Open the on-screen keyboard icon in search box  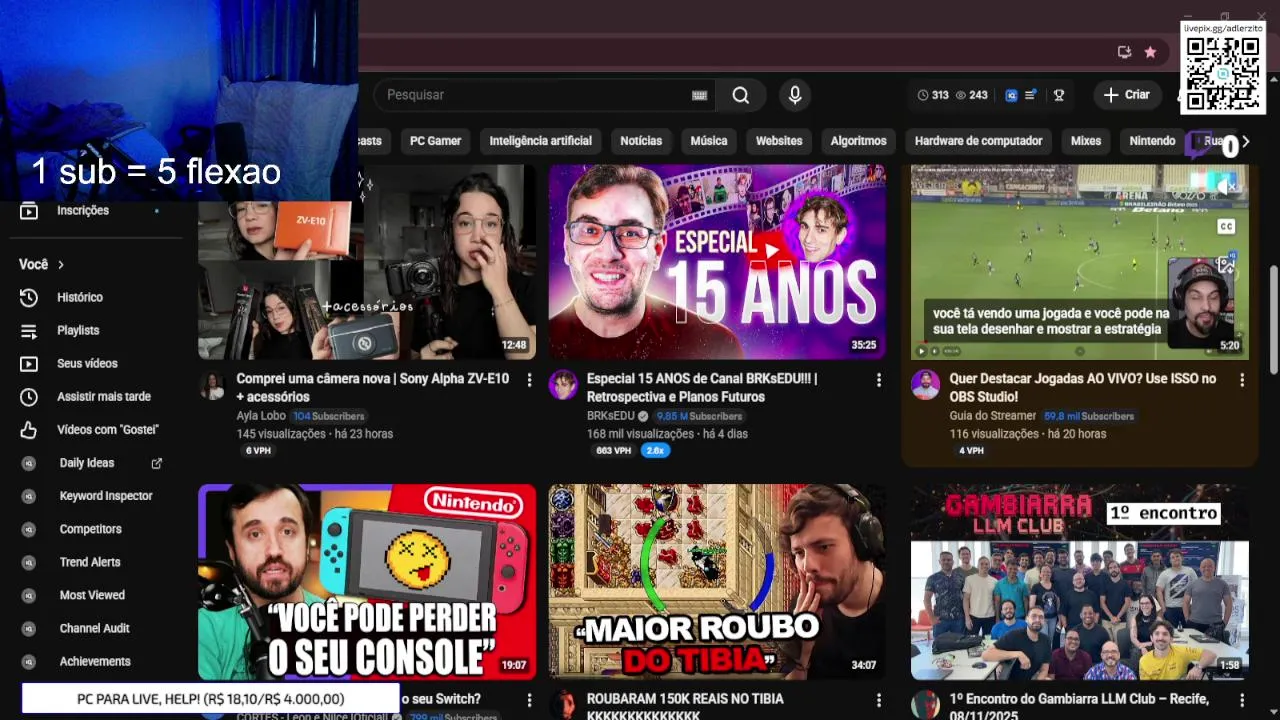pos(699,95)
